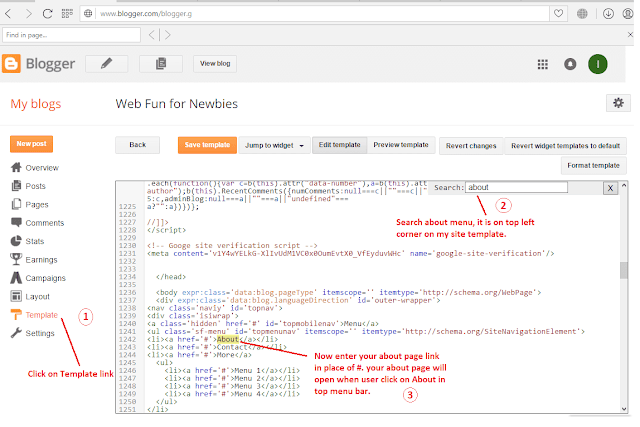Click the highlighted About text in code
This screenshot has height=427, width=640.
tap(227, 339)
